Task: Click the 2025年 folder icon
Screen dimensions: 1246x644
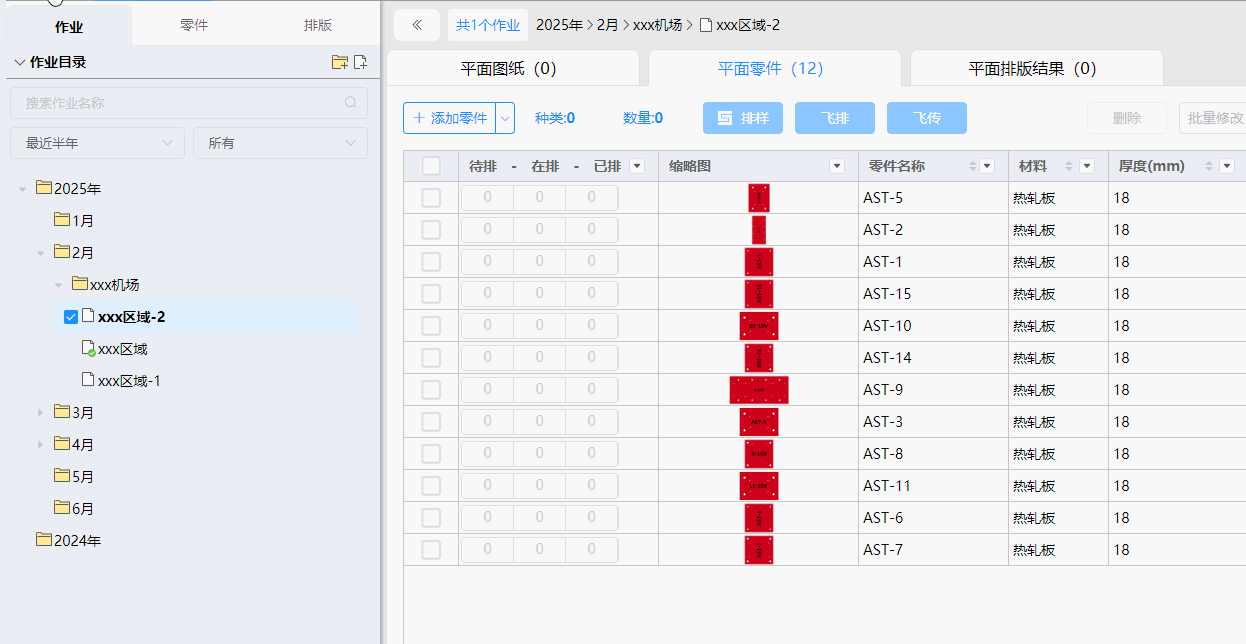Action: pyautogui.click(x=44, y=188)
